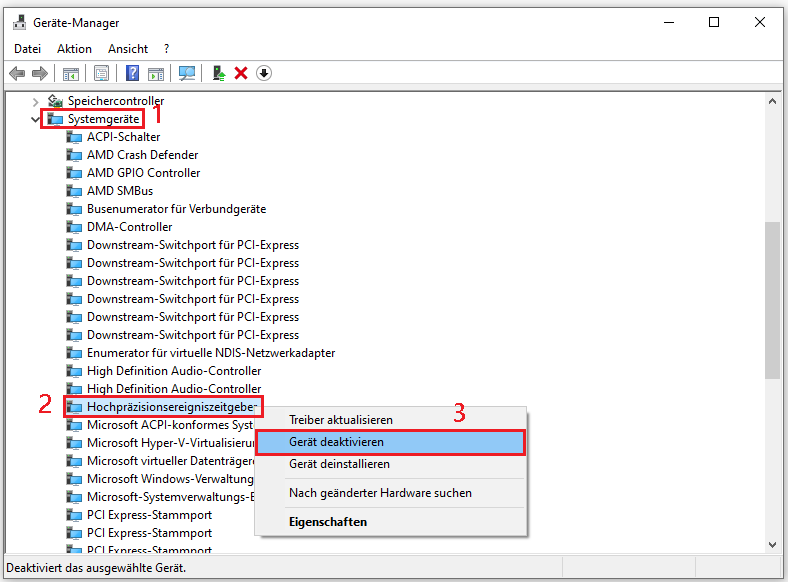The image size is (788, 582).
Task: Open the Aktion menu
Action: point(74,49)
